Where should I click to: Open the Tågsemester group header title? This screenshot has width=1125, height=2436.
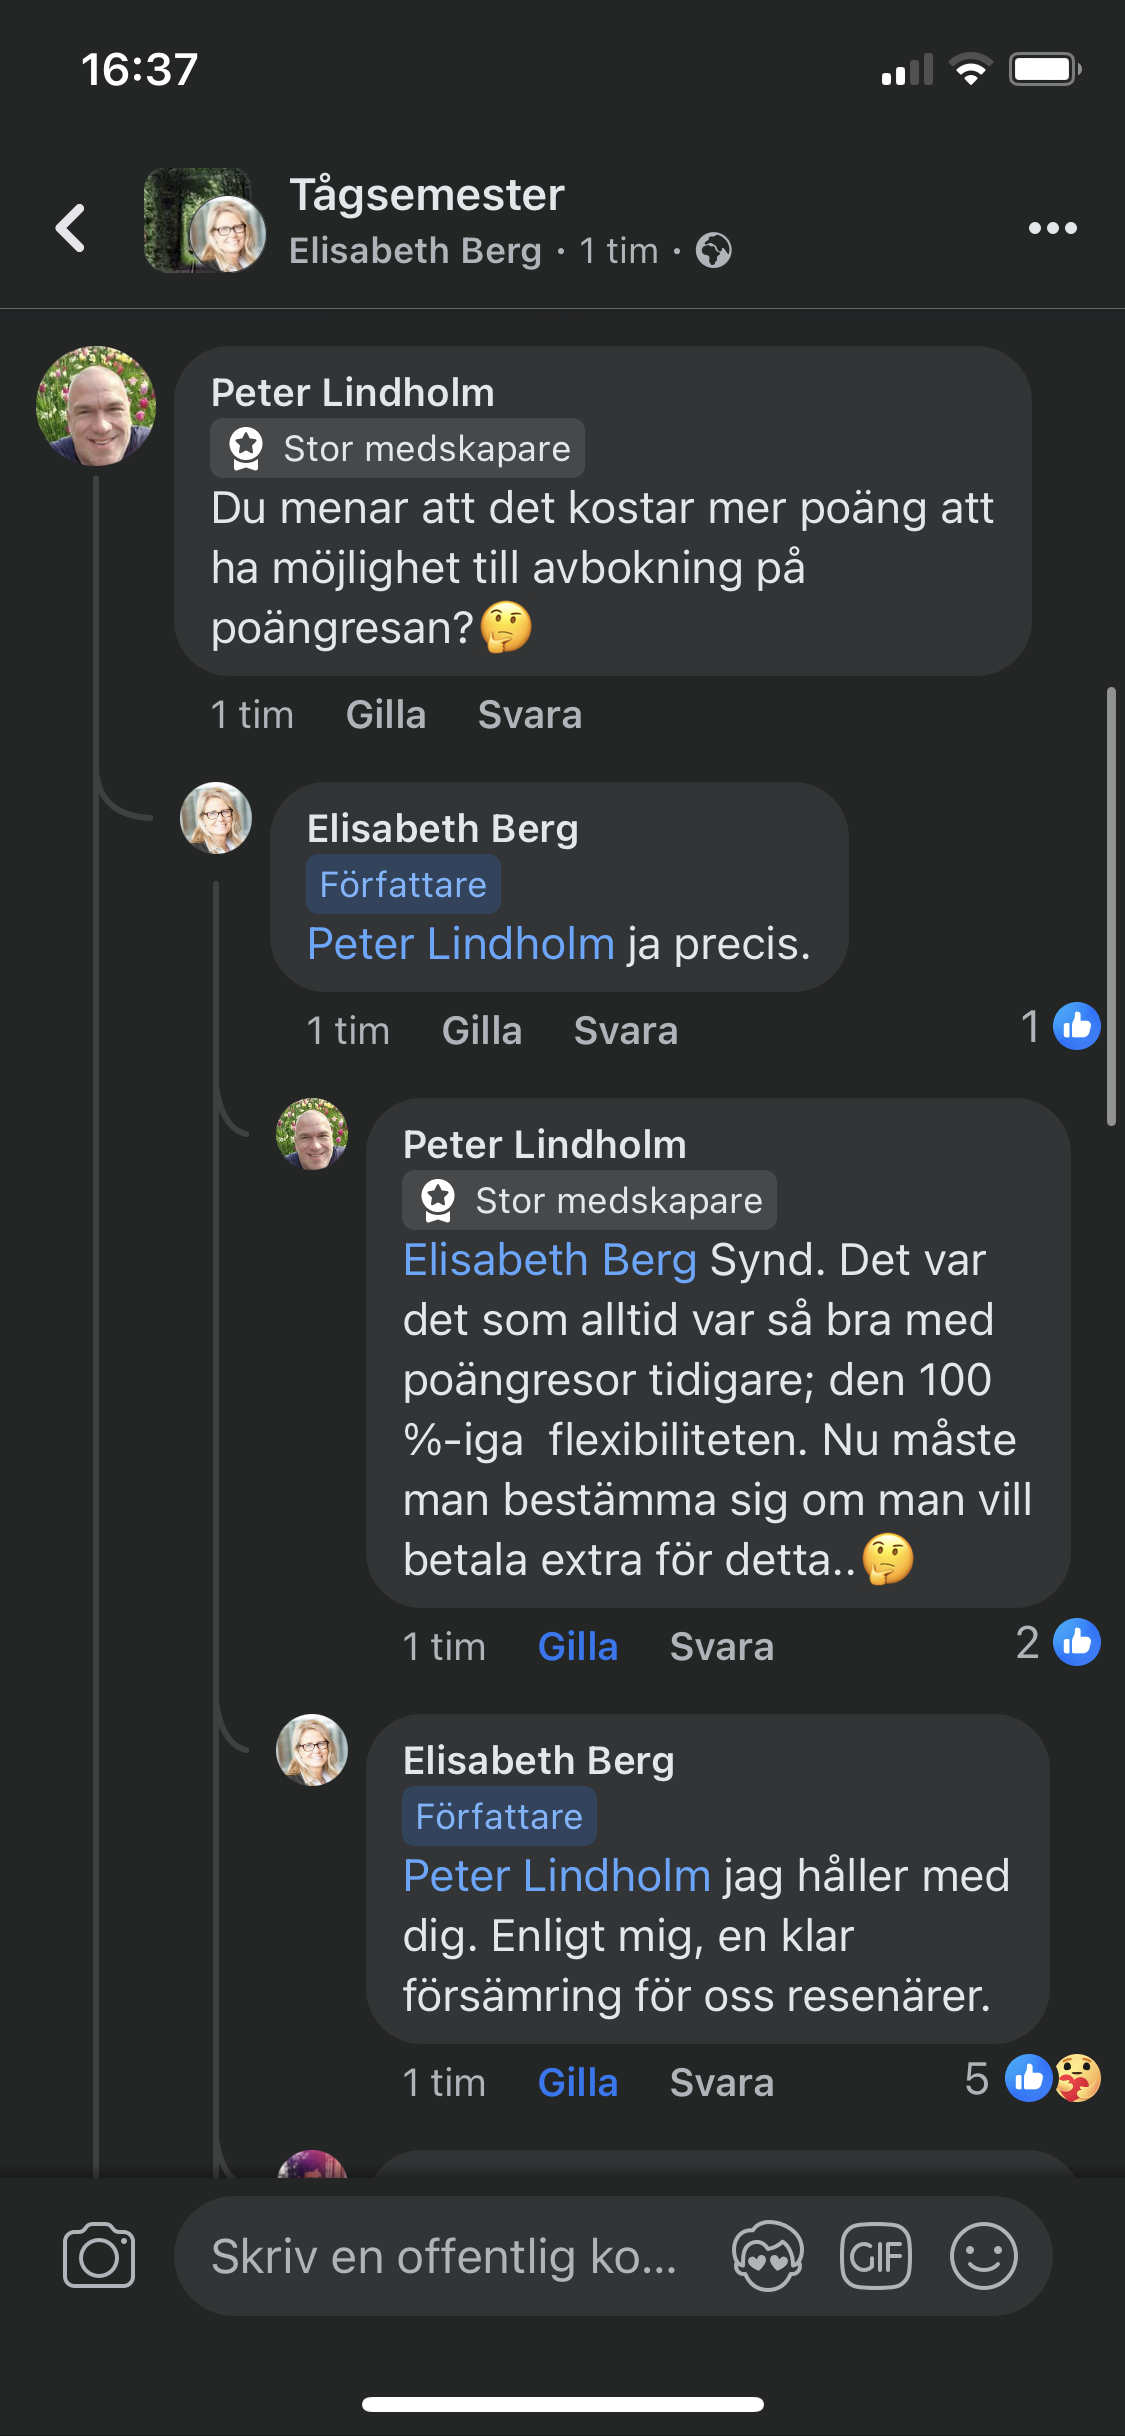427,195
